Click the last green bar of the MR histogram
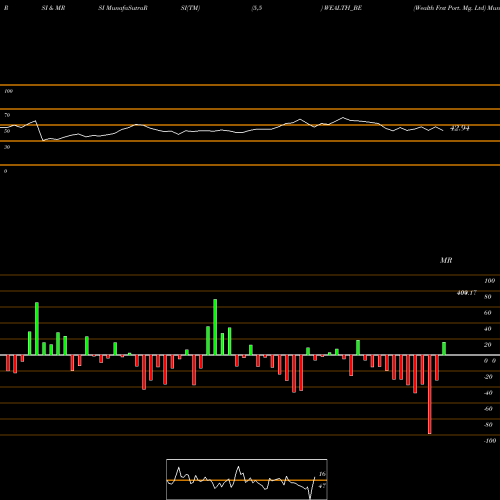The width and height of the screenshot is (500, 500). pyautogui.click(x=444, y=349)
